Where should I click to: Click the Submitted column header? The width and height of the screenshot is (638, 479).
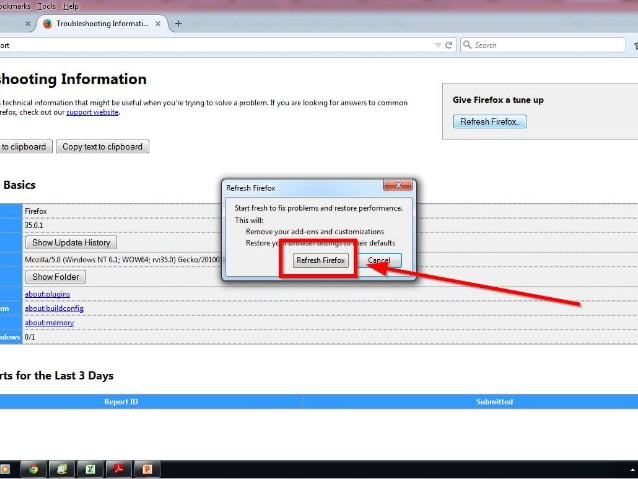pos(494,402)
